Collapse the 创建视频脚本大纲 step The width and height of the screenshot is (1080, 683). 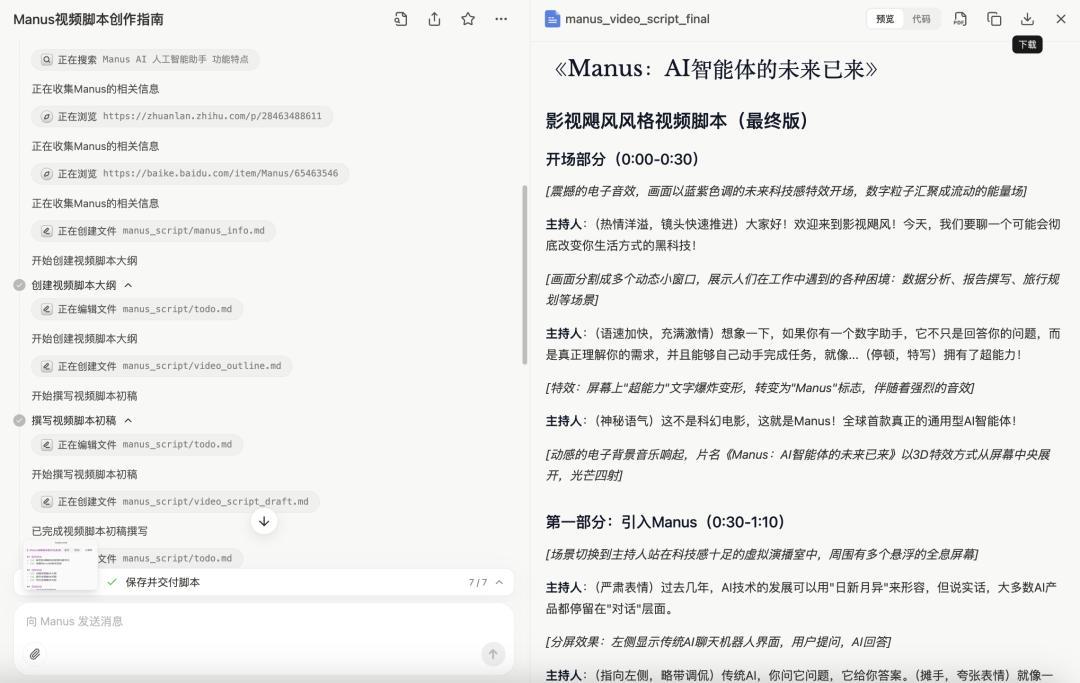coord(128,285)
